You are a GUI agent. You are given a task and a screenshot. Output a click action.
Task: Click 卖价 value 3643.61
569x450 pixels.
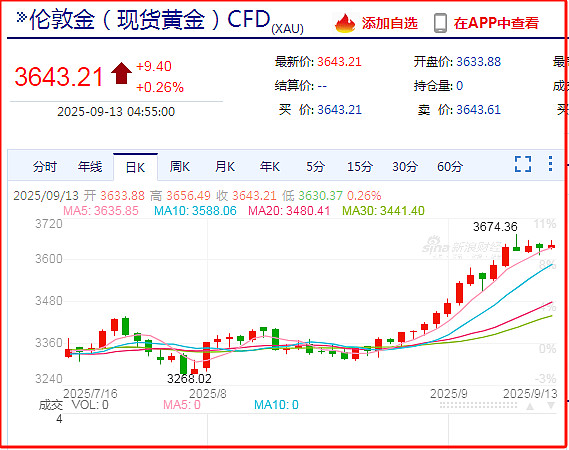pyautogui.click(x=479, y=110)
